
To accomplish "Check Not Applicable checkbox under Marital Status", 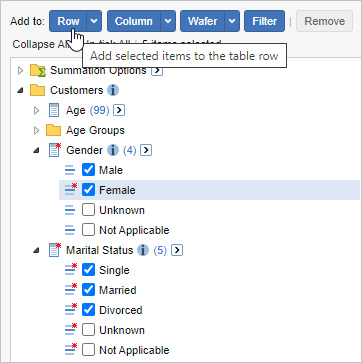I will pyautogui.click(x=89, y=350).
